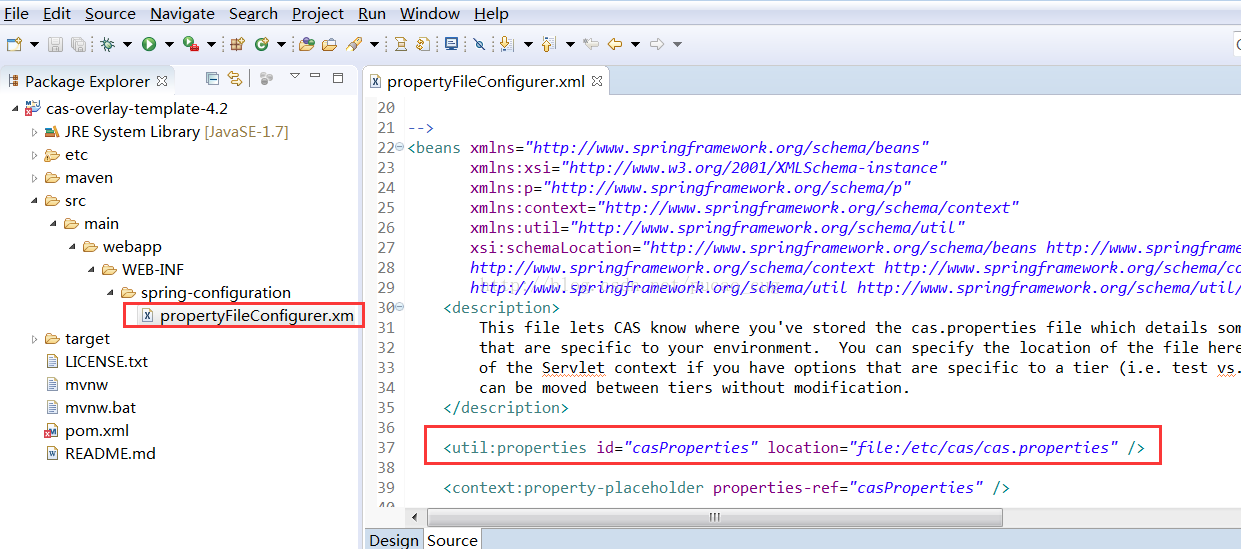Screen dimensions: 1241x549
Task: Open the File menu
Action: 16,14
